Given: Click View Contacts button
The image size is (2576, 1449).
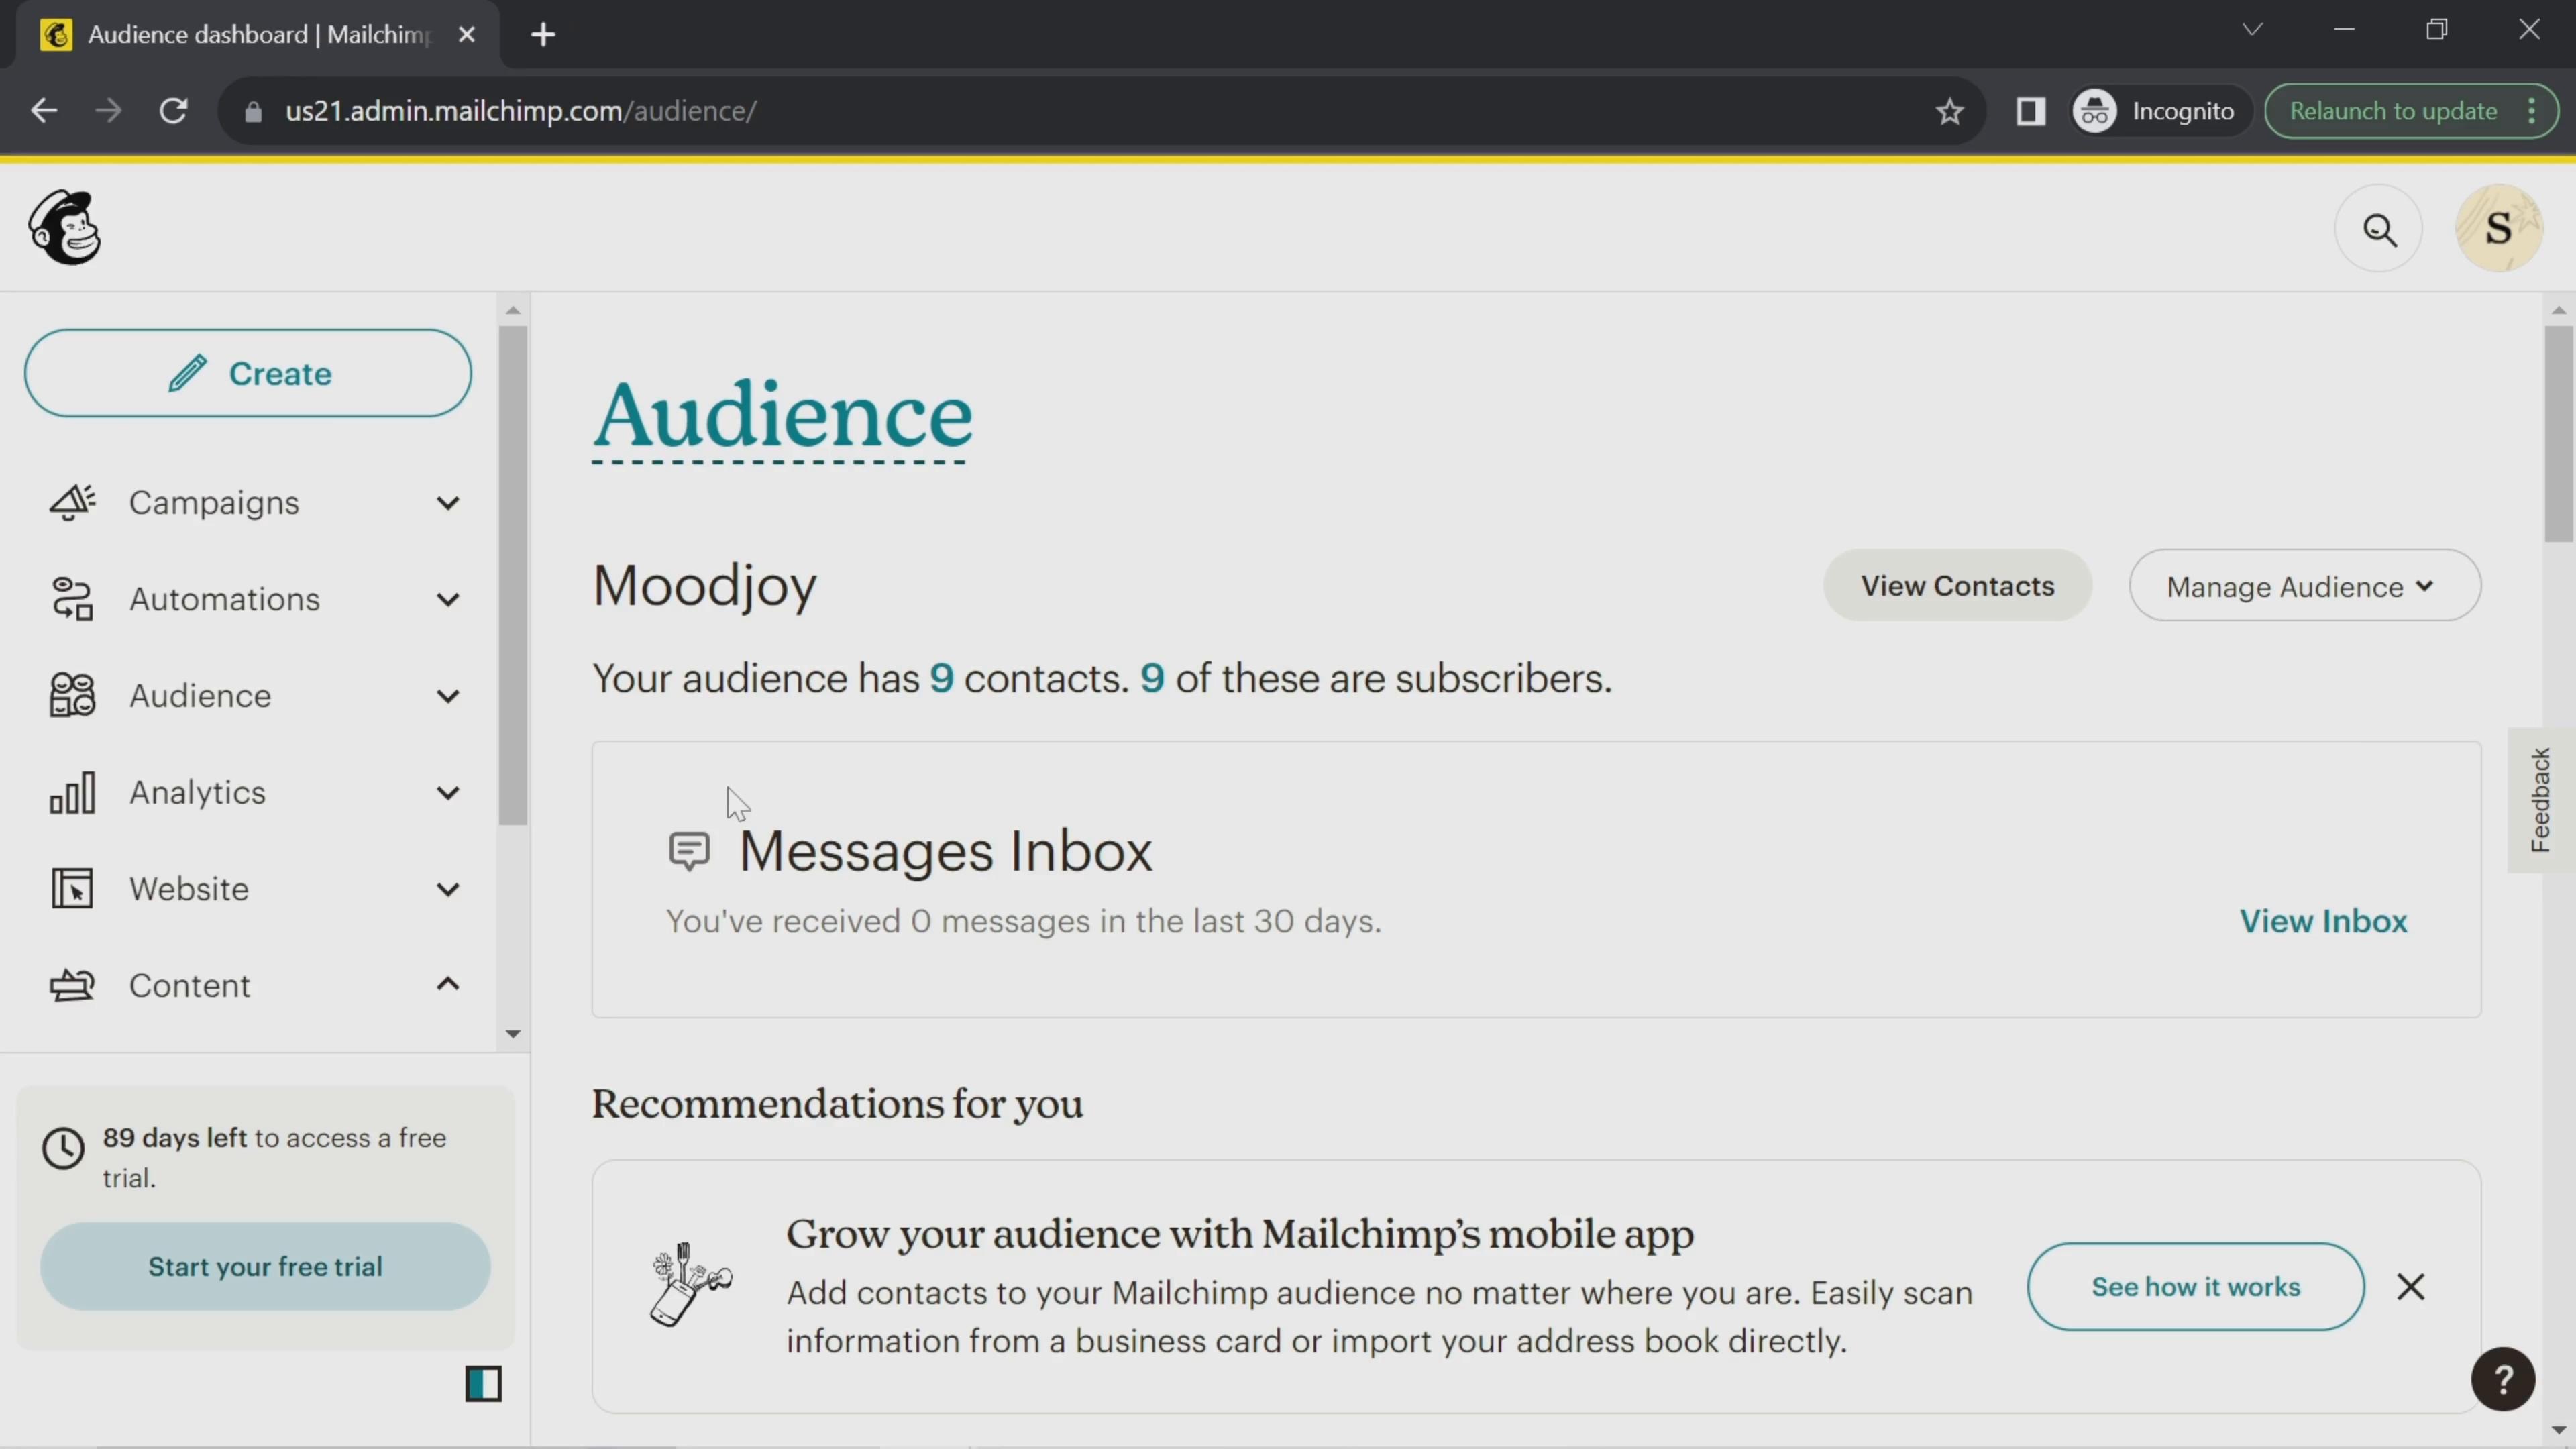Looking at the screenshot, I should [x=1957, y=586].
